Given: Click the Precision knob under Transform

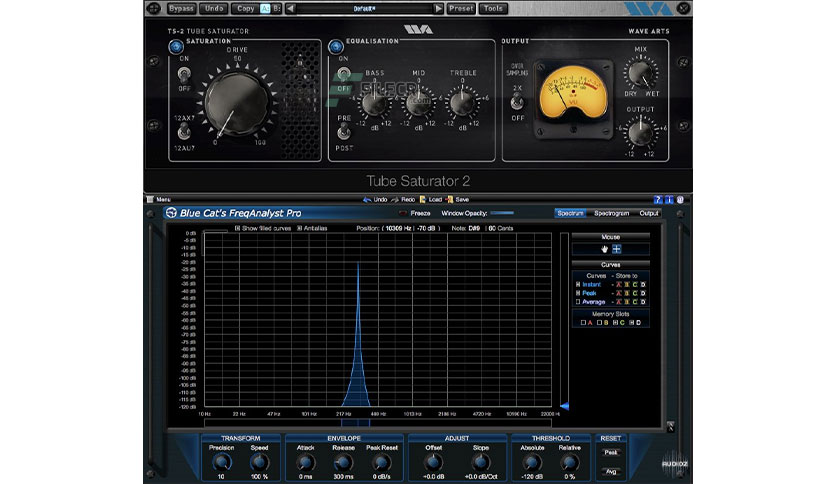Looking at the screenshot, I should click(221, 463).
